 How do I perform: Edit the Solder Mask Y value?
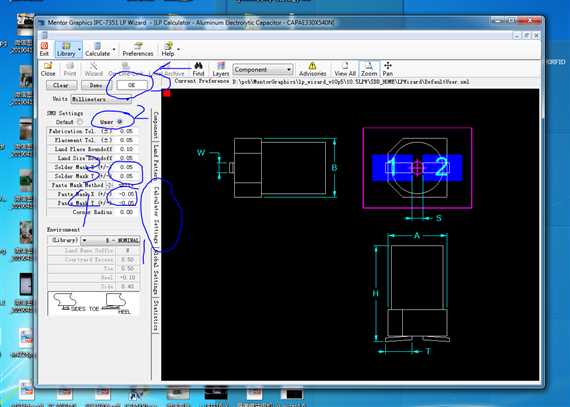tap(127, 176)
